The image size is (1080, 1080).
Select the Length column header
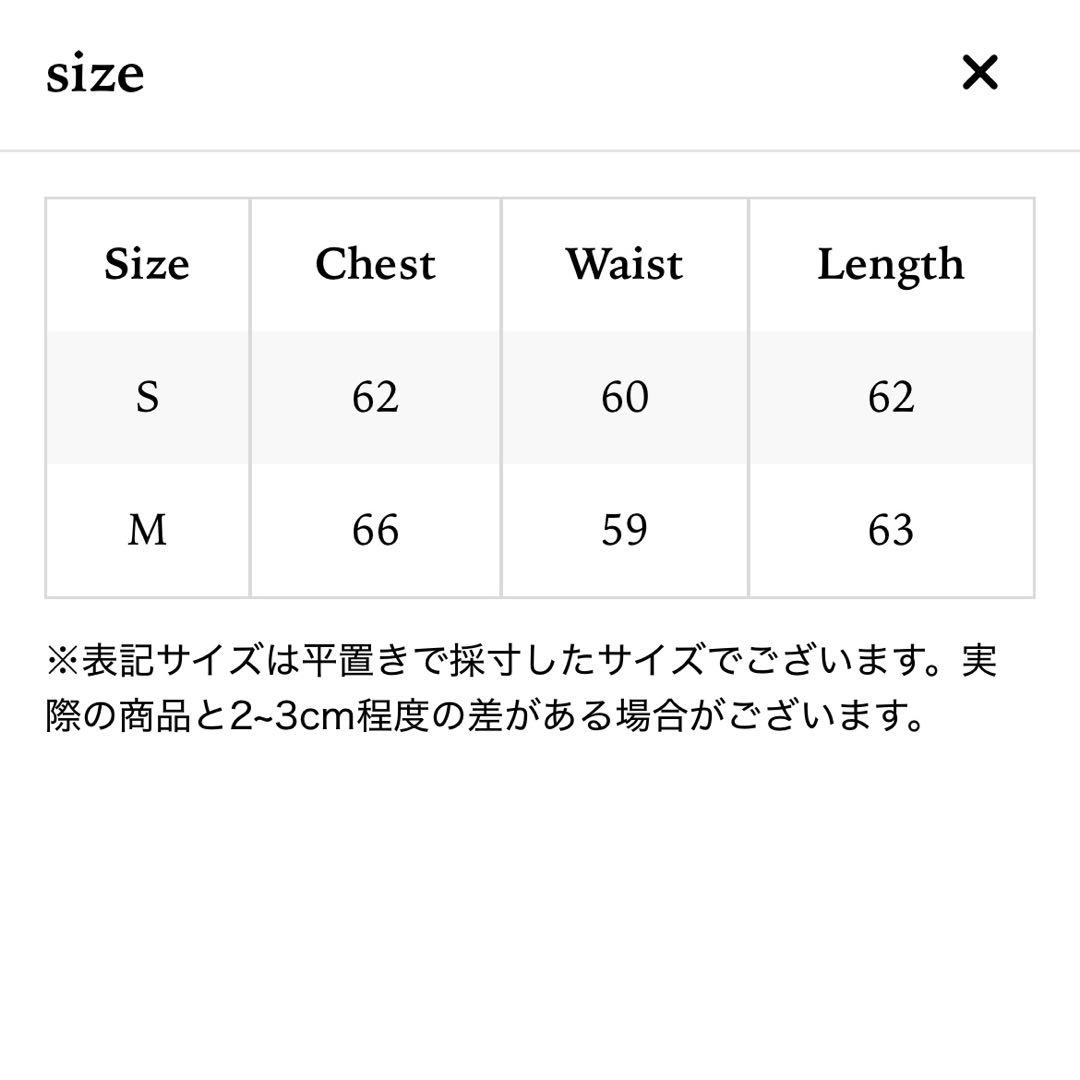click(x=891, y=264)
